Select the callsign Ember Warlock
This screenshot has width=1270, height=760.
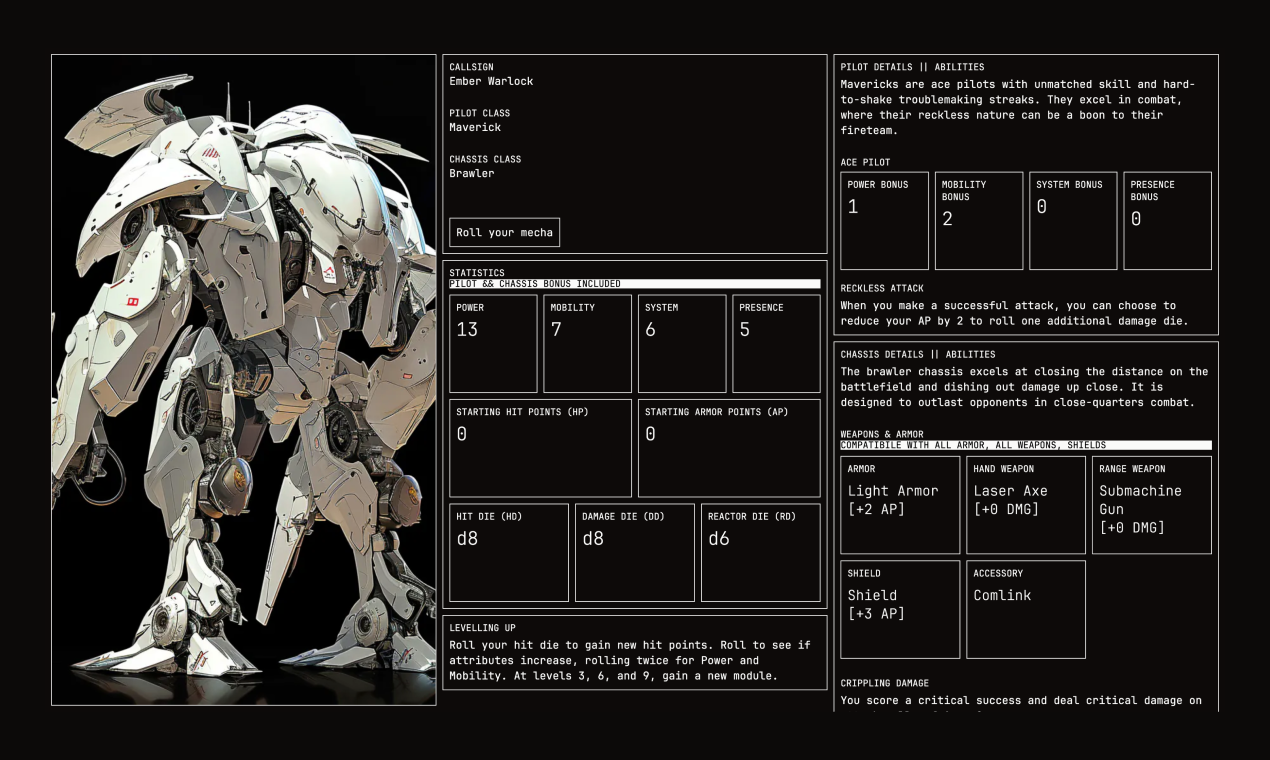coord(491,81)
